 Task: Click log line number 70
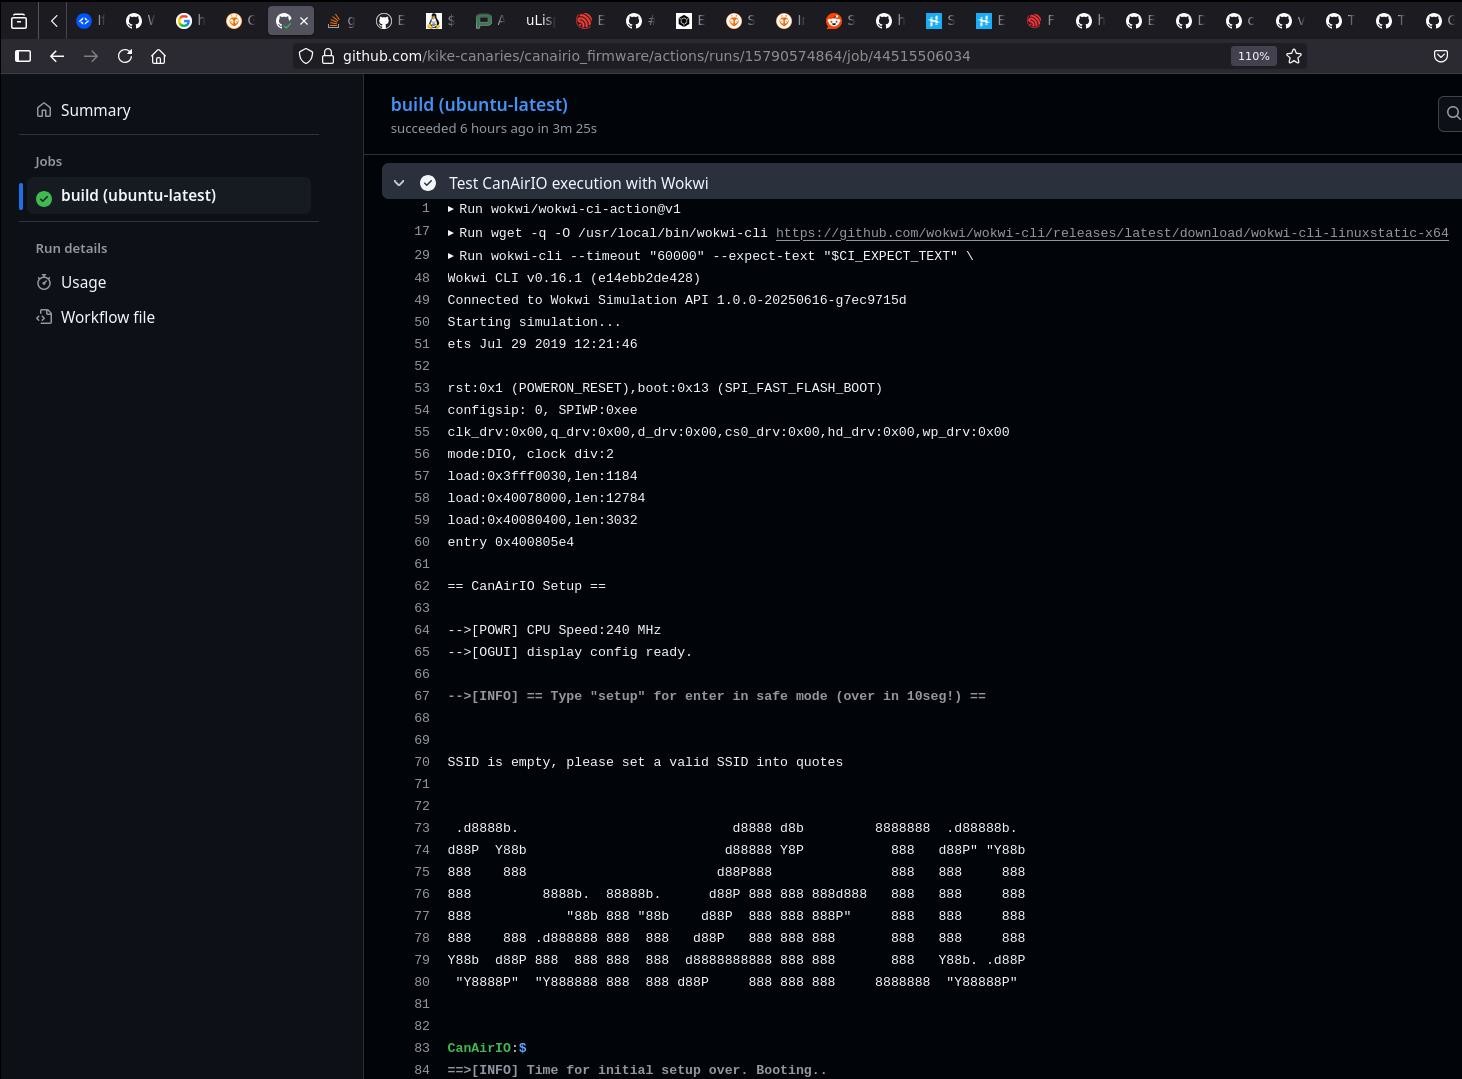point(422,762)
